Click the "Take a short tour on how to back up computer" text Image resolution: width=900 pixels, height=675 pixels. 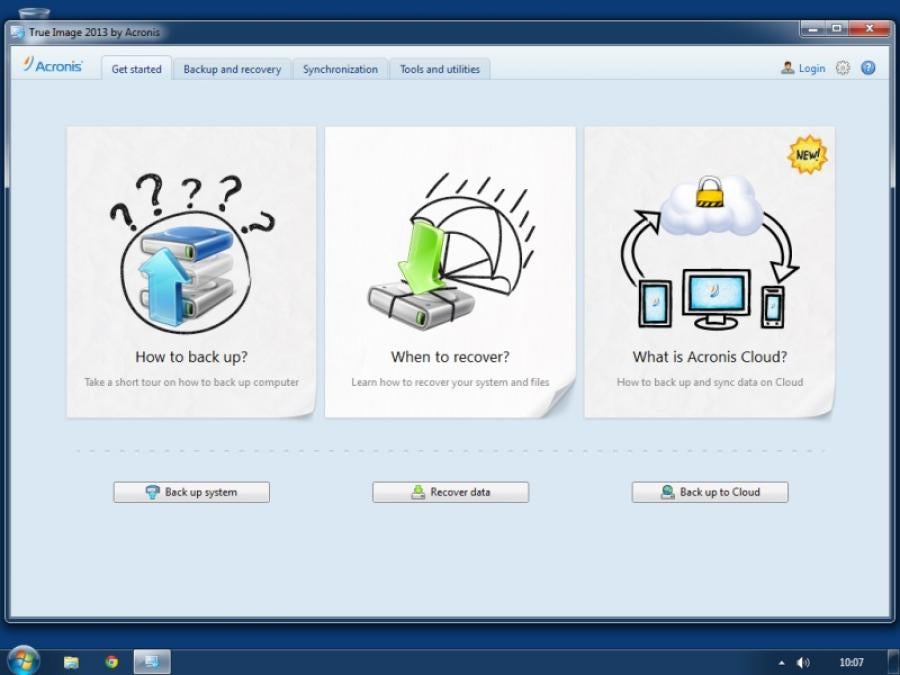(x=192, y=382)
